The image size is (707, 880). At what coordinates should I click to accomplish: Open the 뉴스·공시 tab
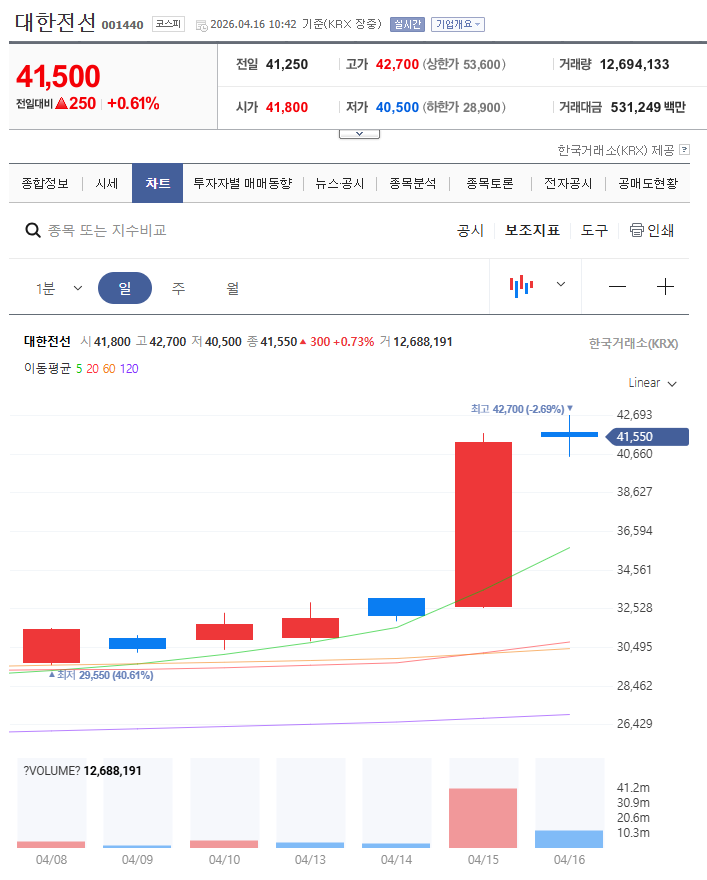point(339,184)
